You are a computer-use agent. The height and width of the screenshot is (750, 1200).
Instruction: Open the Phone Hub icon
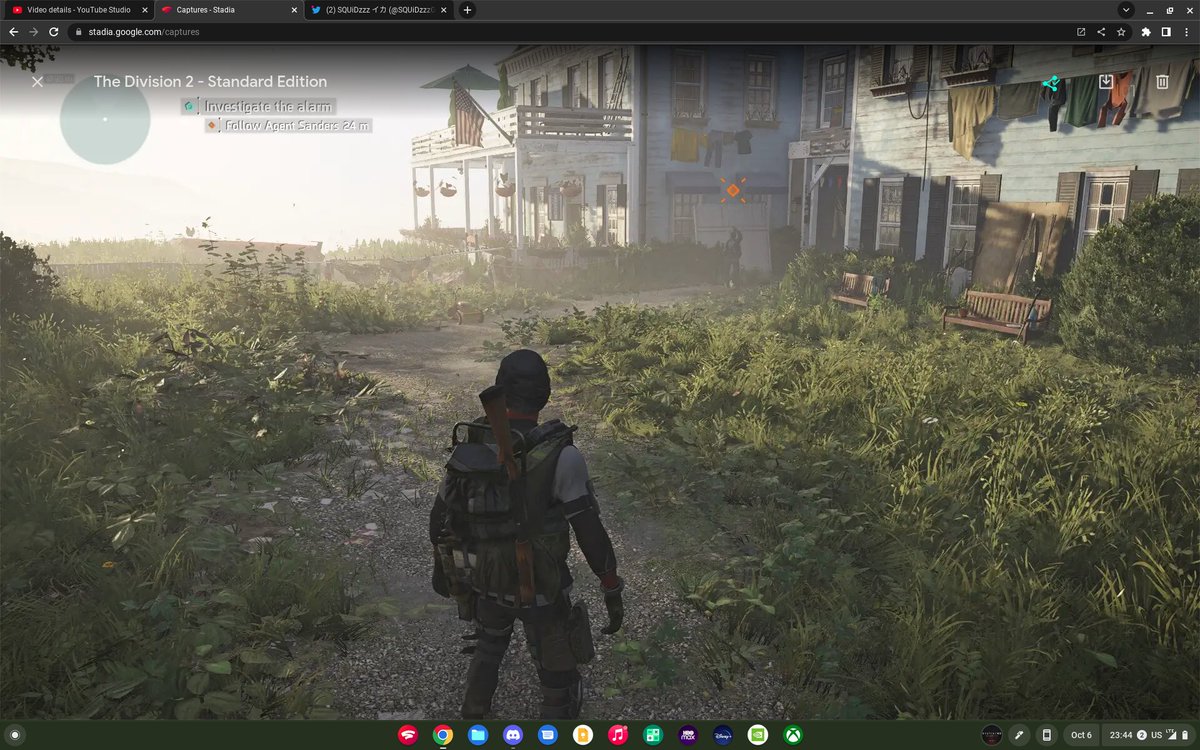[1047, 735]
